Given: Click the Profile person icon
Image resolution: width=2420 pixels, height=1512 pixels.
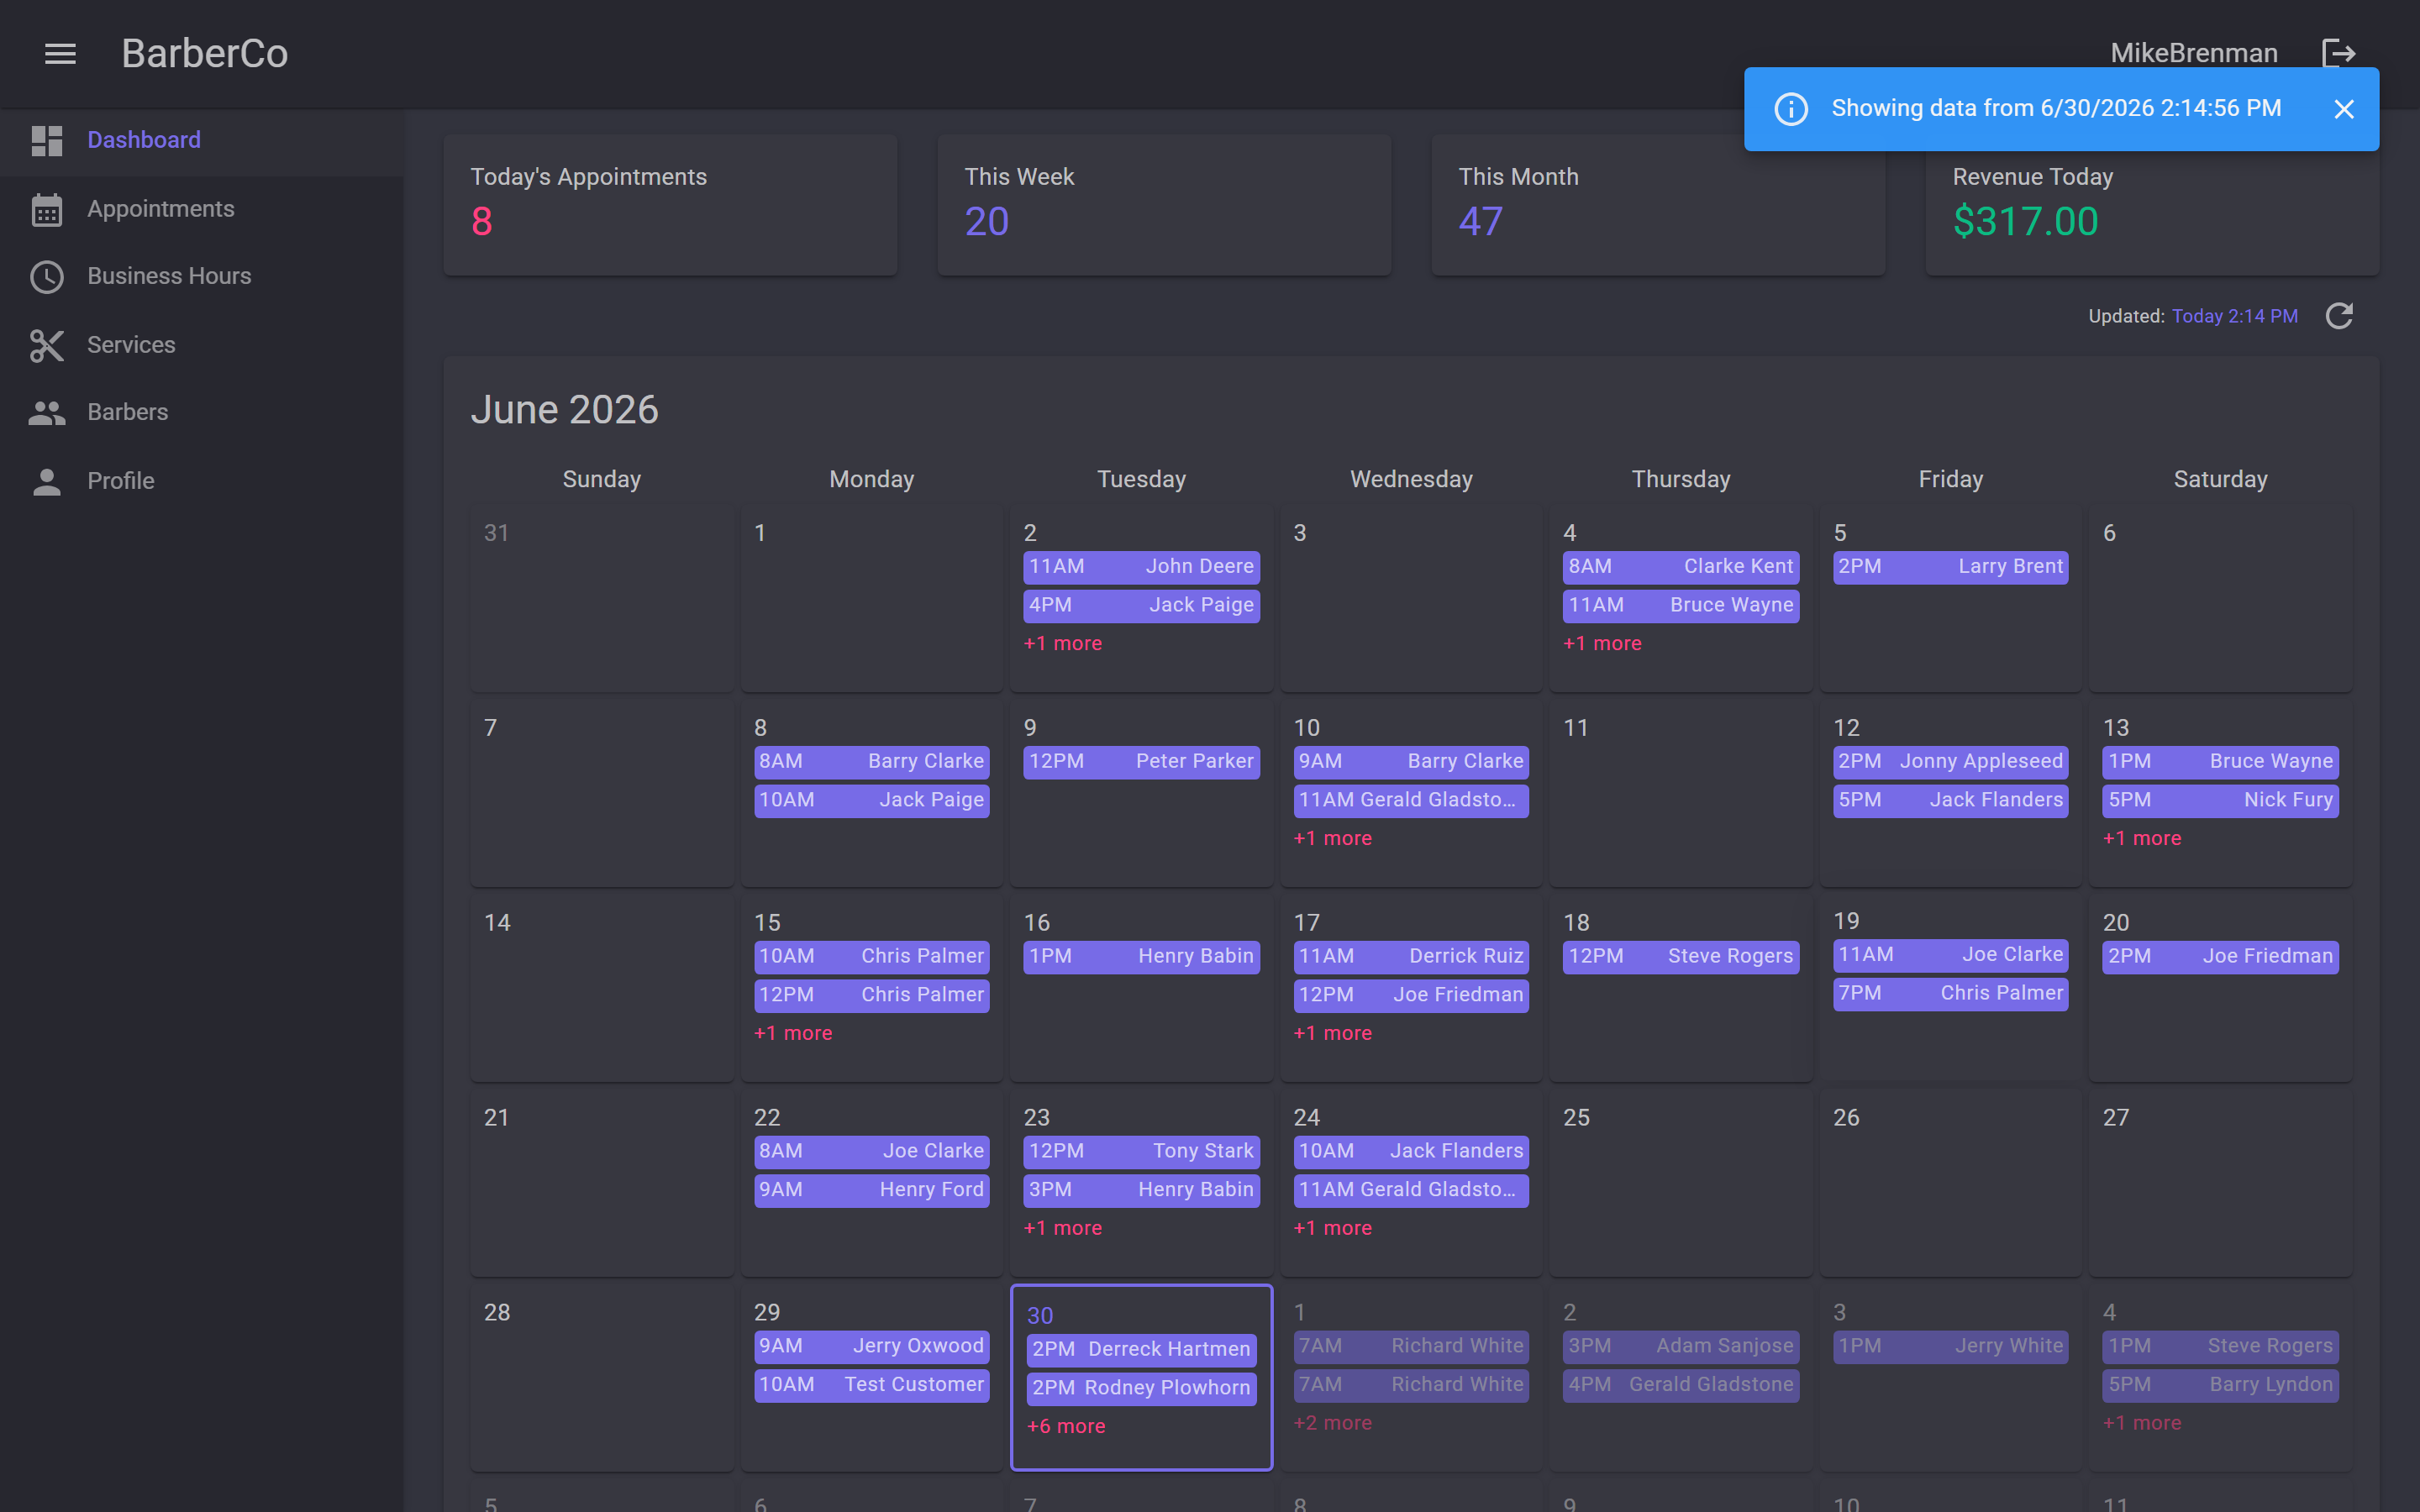Looking at the screenshot, I should pos(47,481).
